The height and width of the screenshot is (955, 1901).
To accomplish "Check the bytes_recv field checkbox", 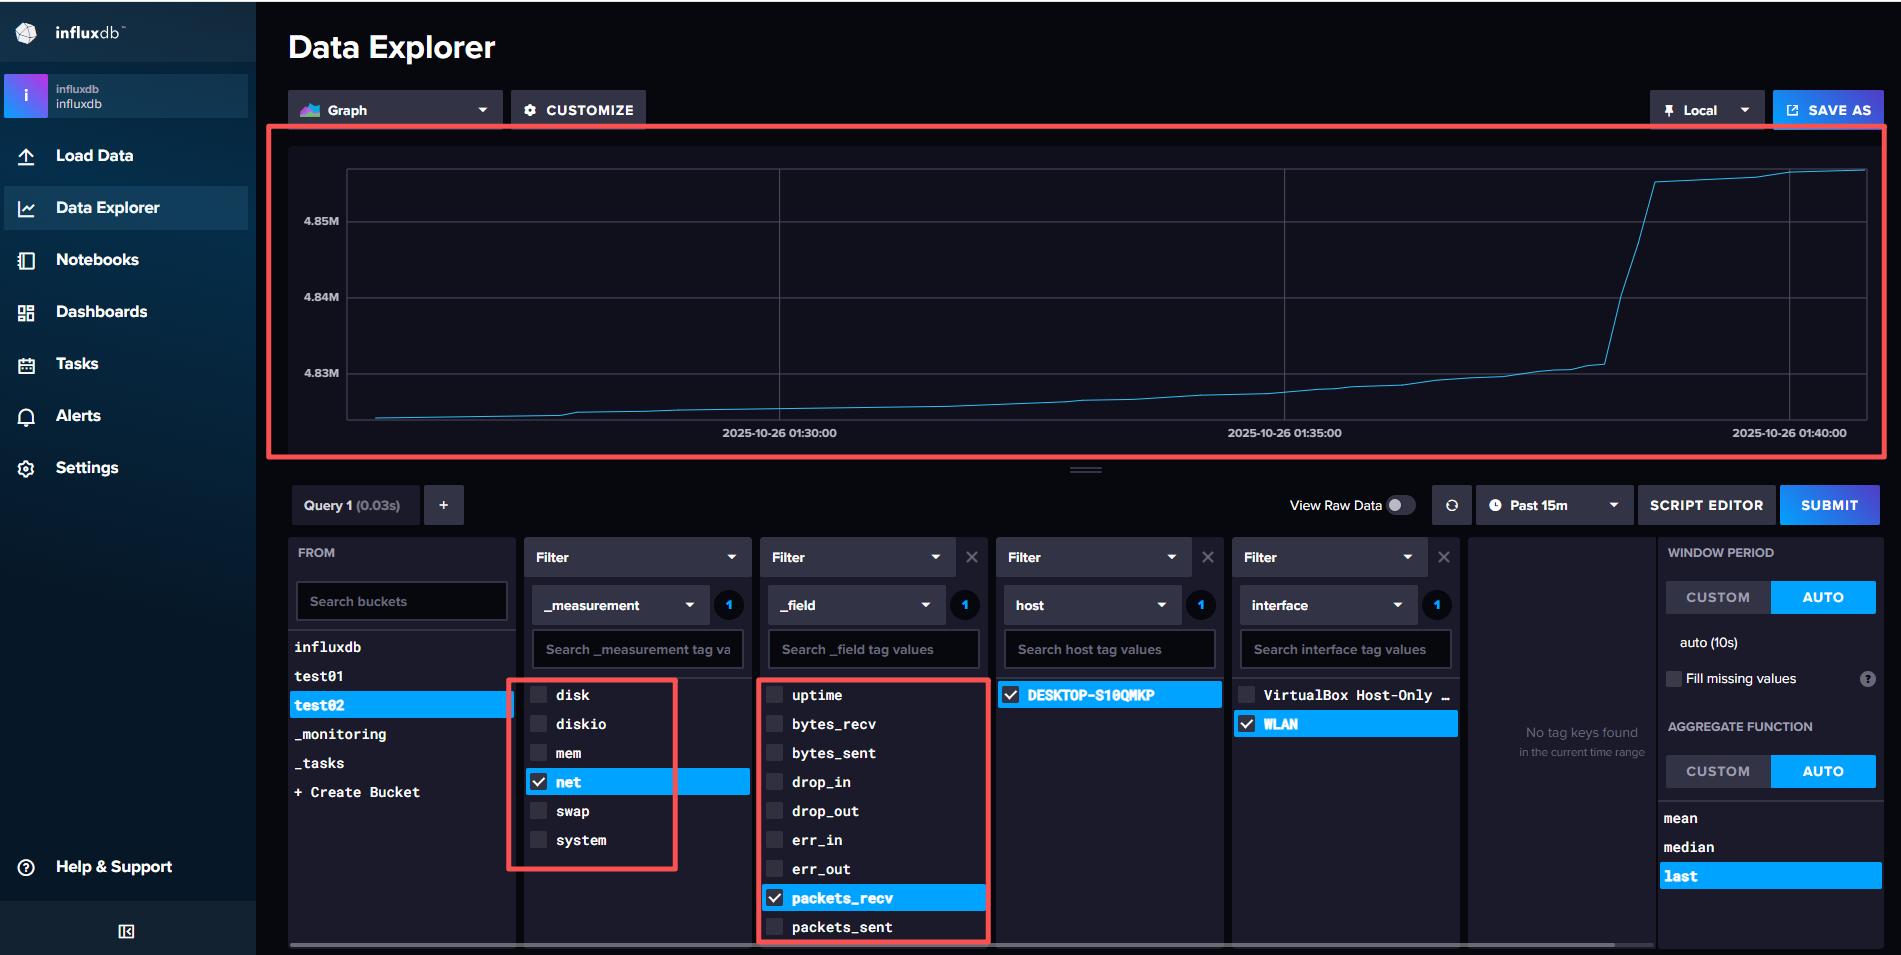I will 775,724.
